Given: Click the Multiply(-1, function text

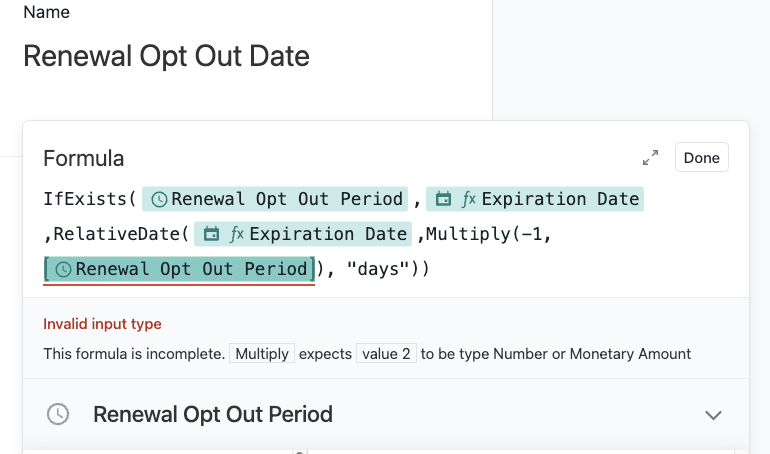Looking at the screenshot, I should (484, 234).
